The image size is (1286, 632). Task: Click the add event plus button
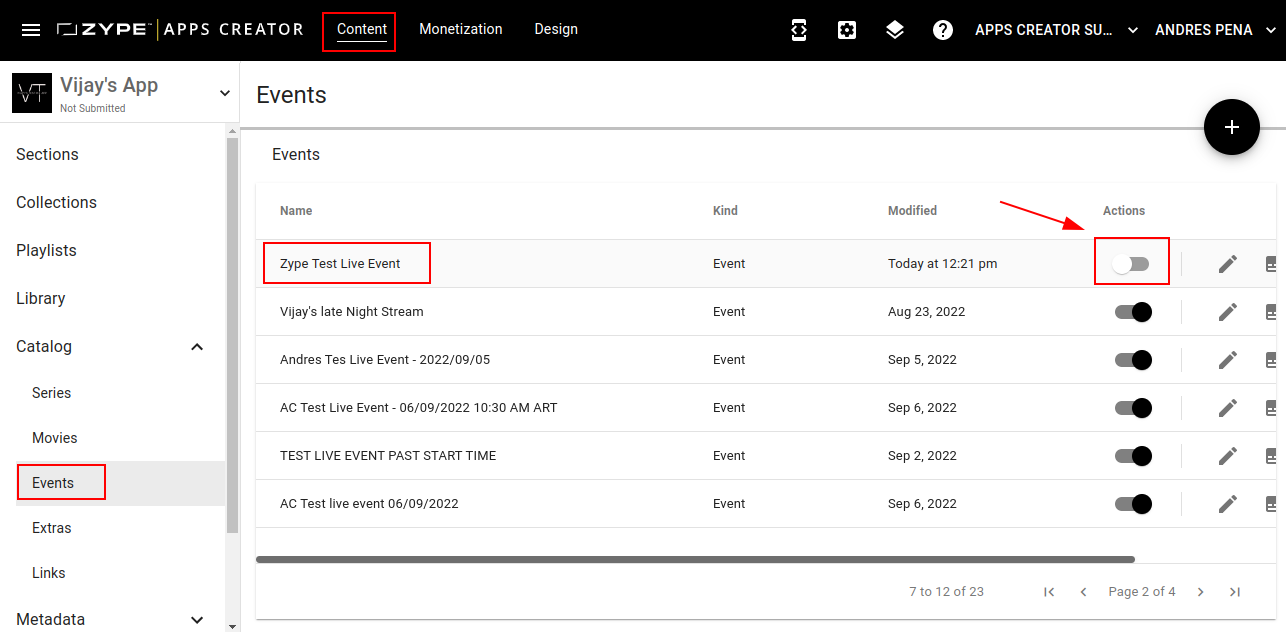click(x=1232, y=127)
